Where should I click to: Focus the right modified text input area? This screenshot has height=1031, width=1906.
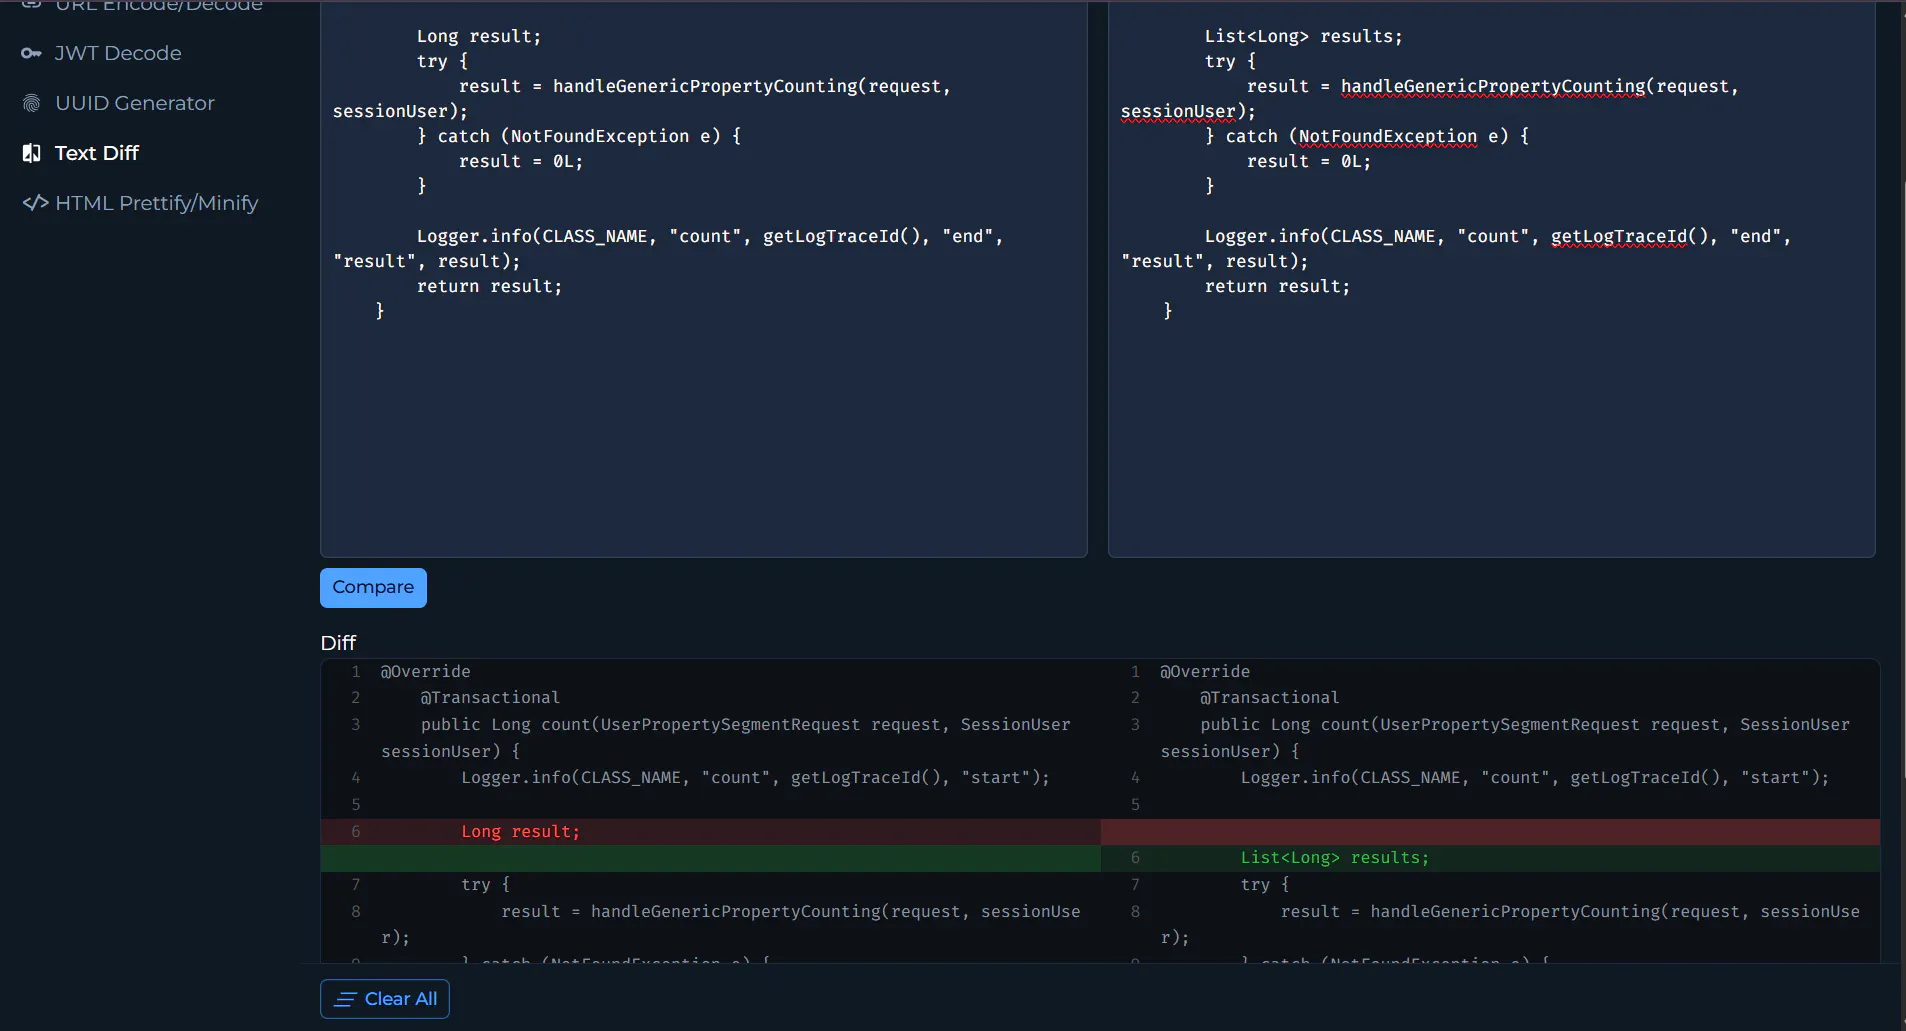[x=1492, y=278]
